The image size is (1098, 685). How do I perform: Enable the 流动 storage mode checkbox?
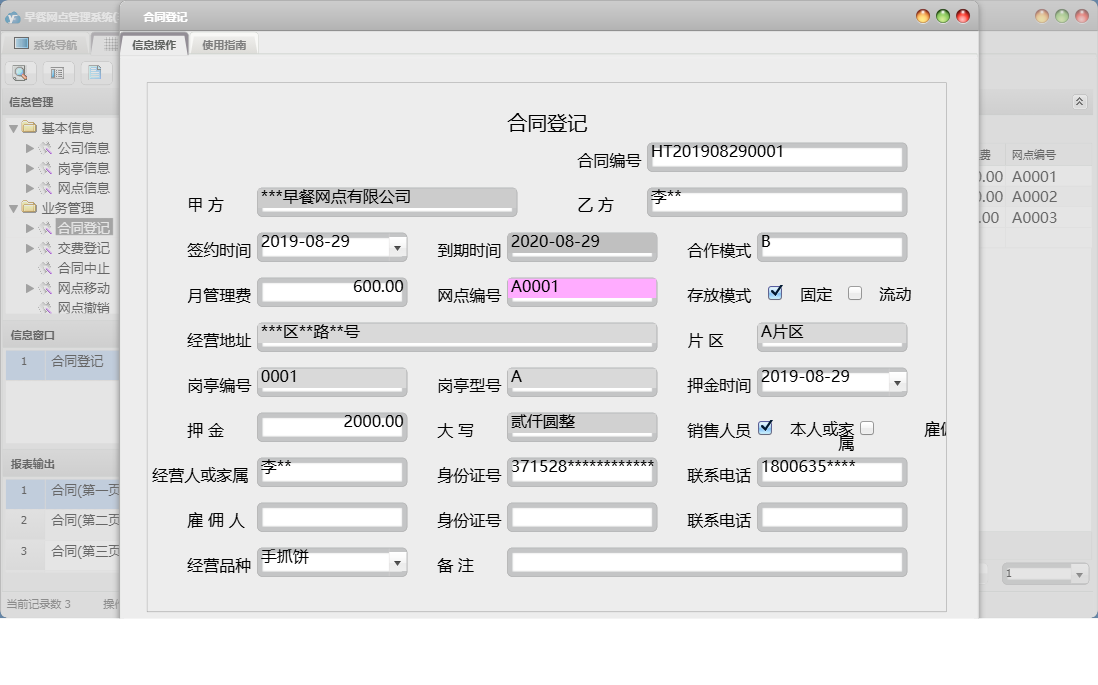coord(855,293)
